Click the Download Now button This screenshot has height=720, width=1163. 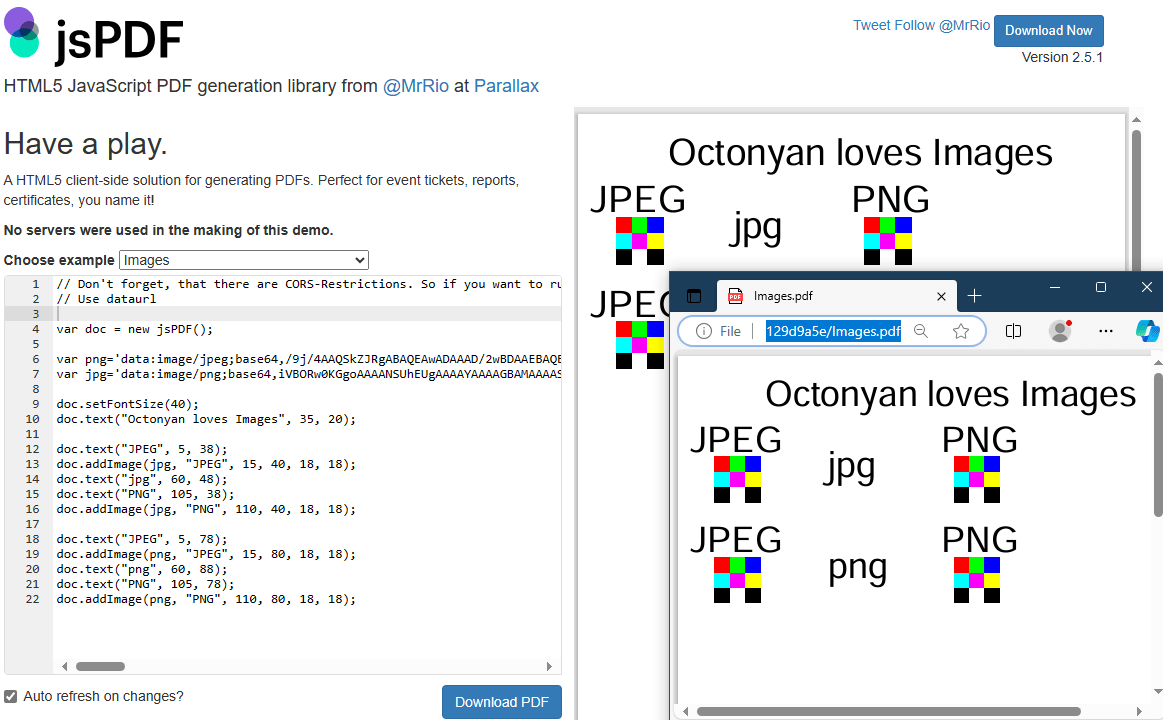[x=1048, y=31]
